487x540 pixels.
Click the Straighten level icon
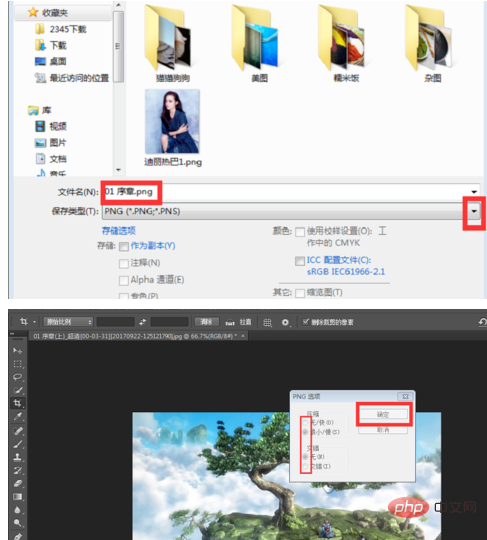[x=230, y=322]
